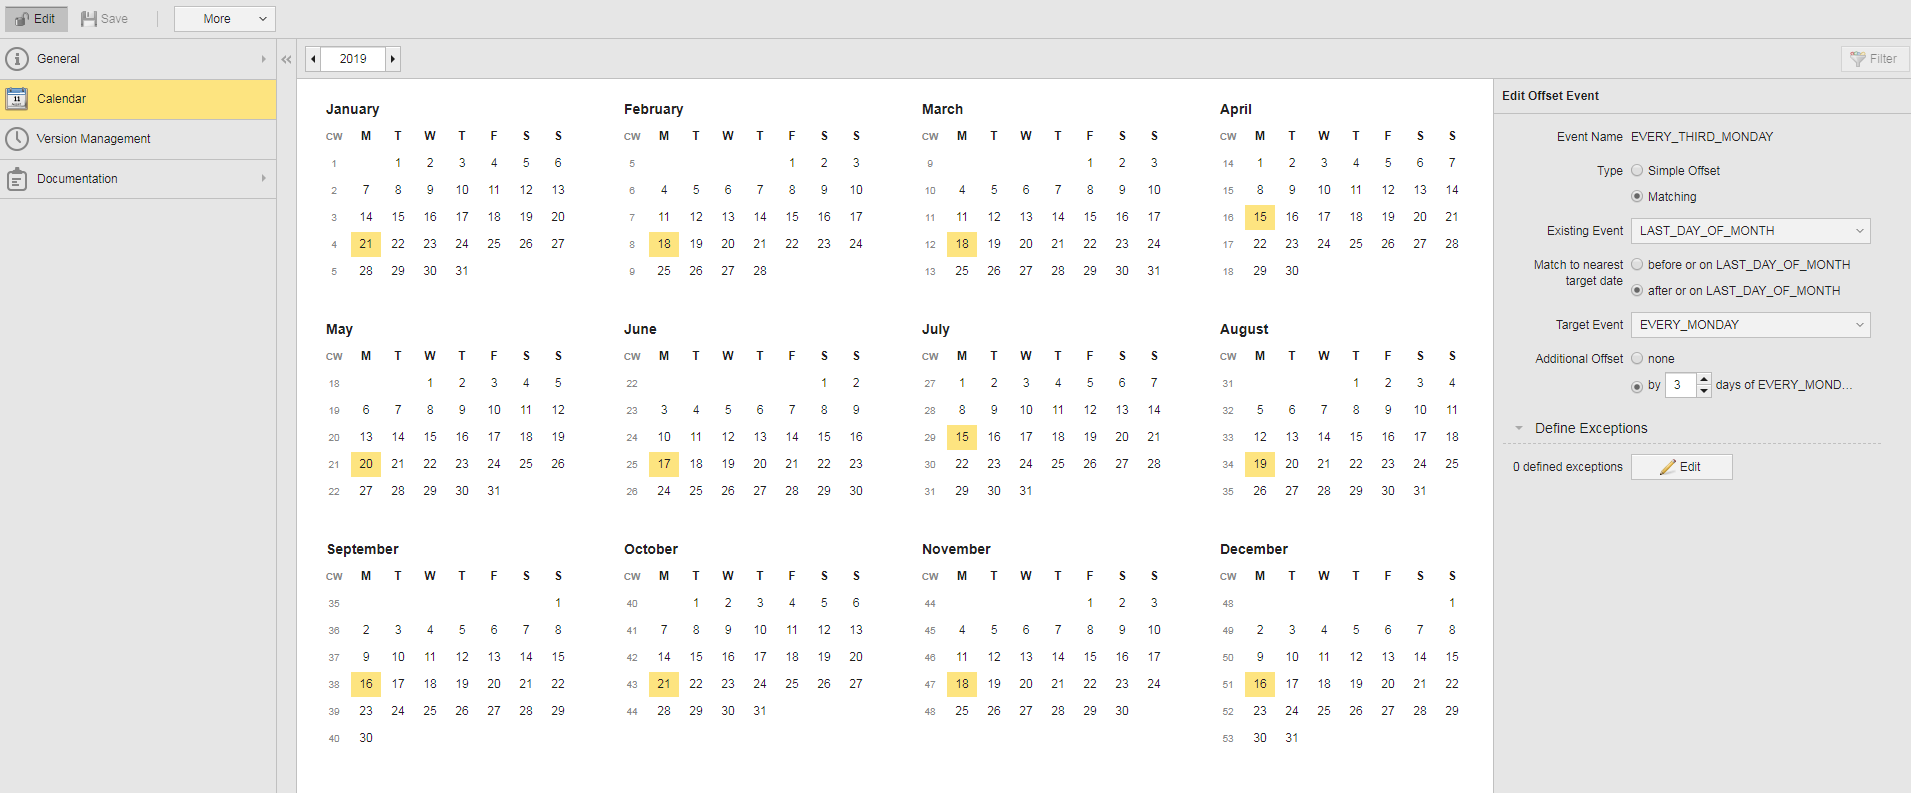The width and height of the screenshot is (1911, 793).
Task: Click the Edit lock icon in toolbar
Action: pos(22,19)
